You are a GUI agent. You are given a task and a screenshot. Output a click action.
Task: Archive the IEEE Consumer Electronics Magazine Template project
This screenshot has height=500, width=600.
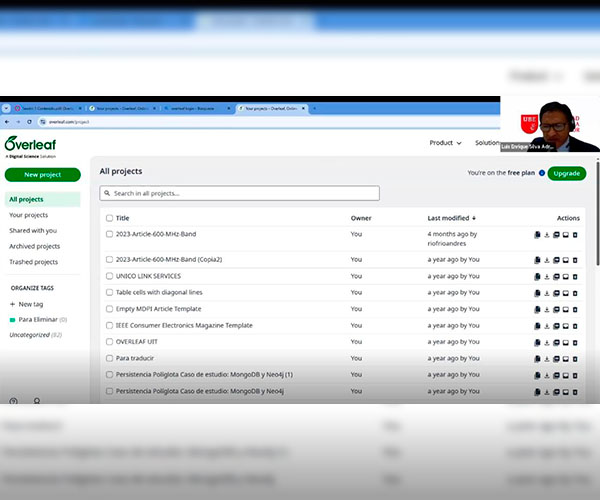pos(566,326)
